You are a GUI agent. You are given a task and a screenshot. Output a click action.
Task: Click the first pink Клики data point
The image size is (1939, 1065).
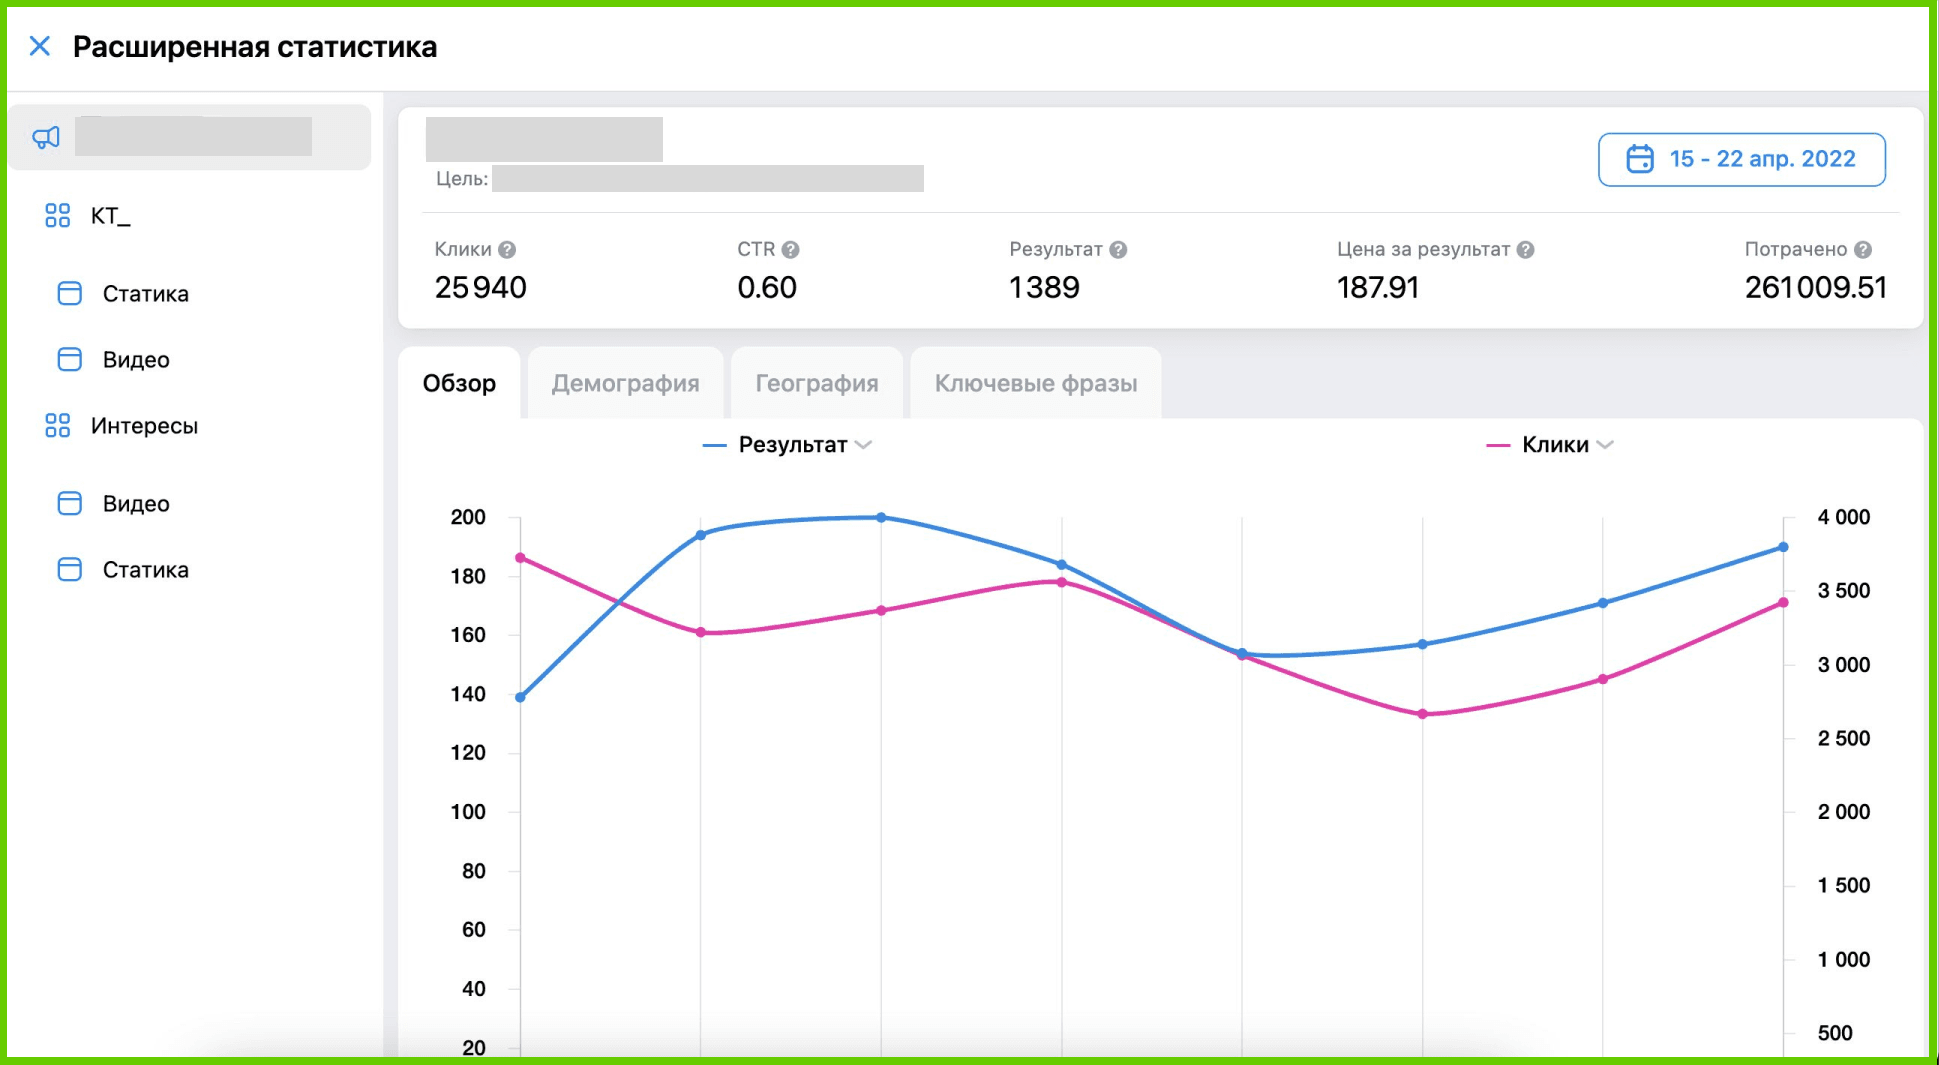click(520, 558)
